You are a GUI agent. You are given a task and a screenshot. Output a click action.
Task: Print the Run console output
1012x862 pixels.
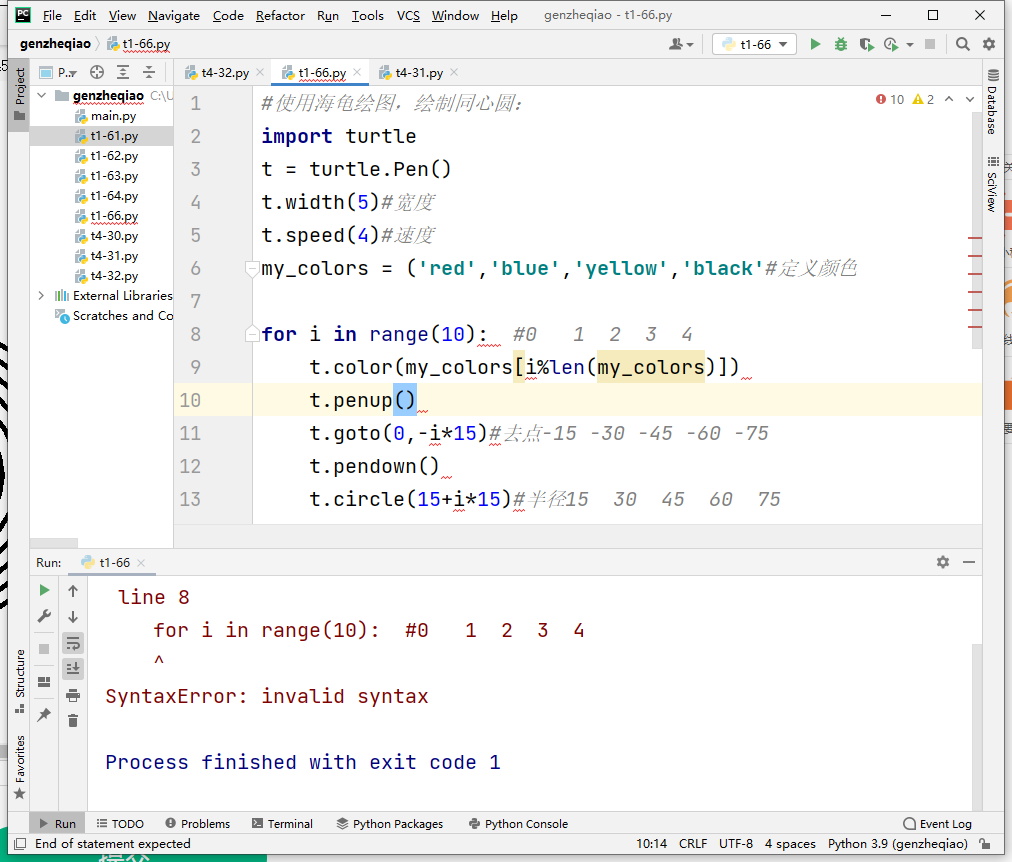(73, 695)
